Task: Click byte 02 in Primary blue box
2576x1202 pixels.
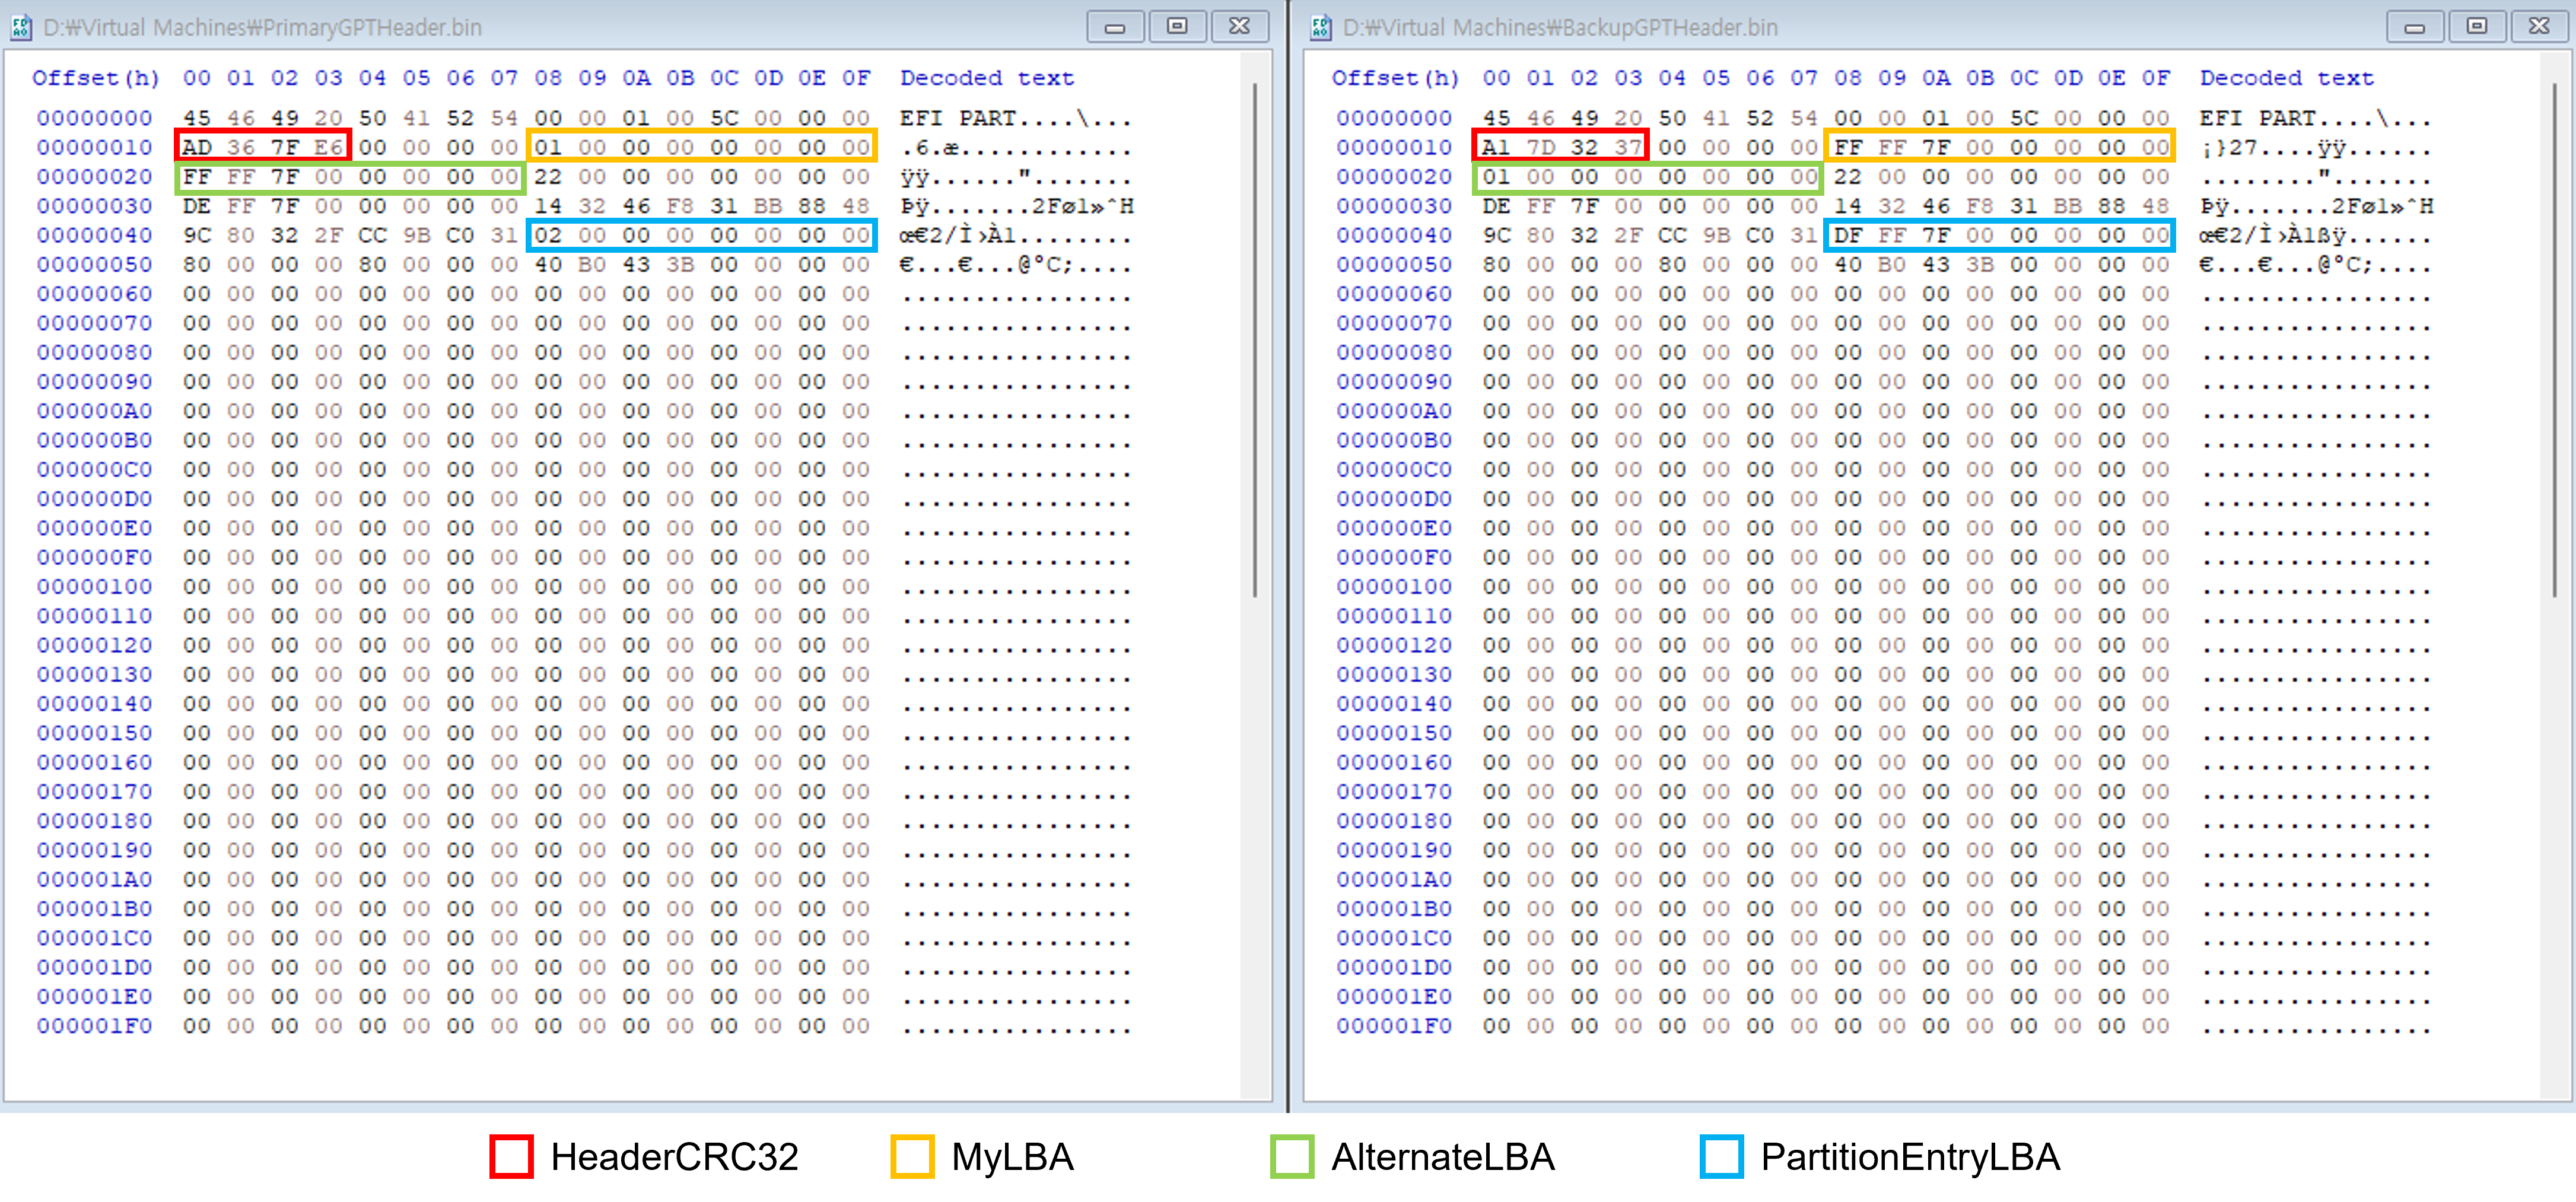Action: click(x=548, y=235)
